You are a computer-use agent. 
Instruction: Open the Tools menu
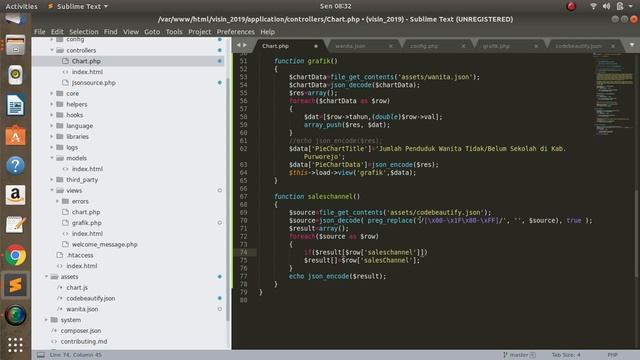click(174, 32)
